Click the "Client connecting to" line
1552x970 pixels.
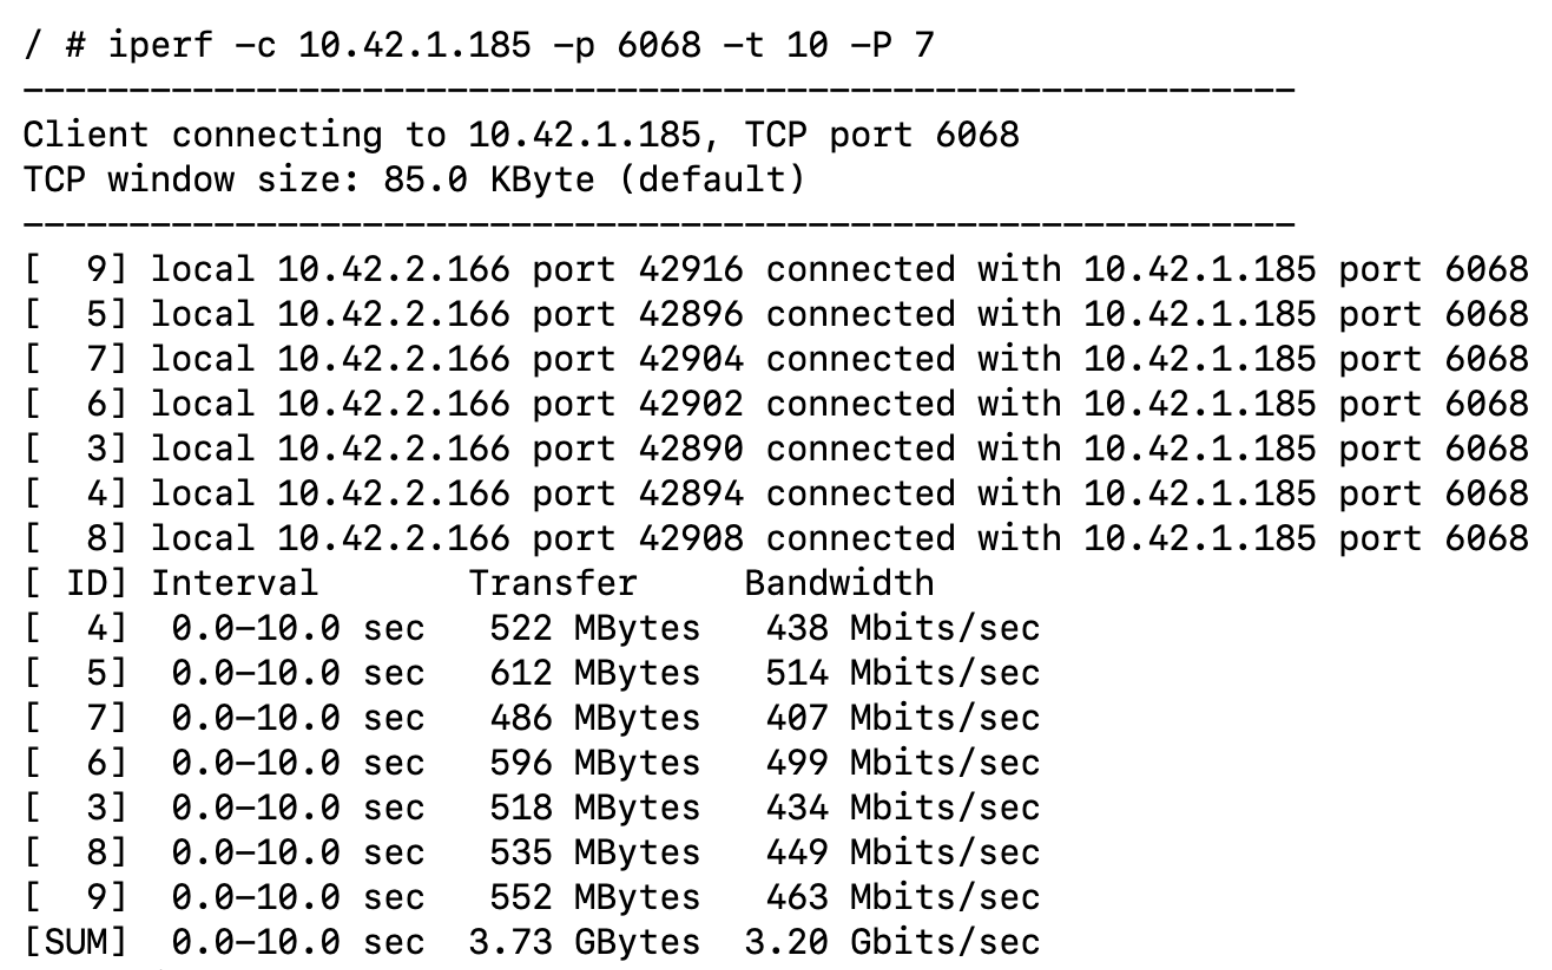click(x=520, y=135)
